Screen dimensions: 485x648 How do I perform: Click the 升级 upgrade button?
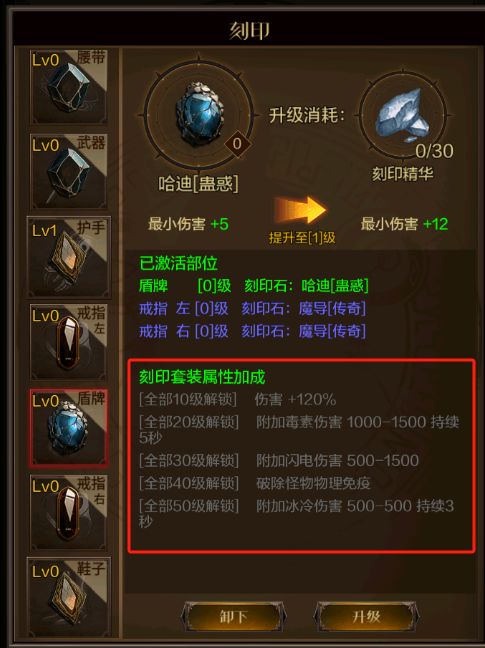tap(366, 617)
